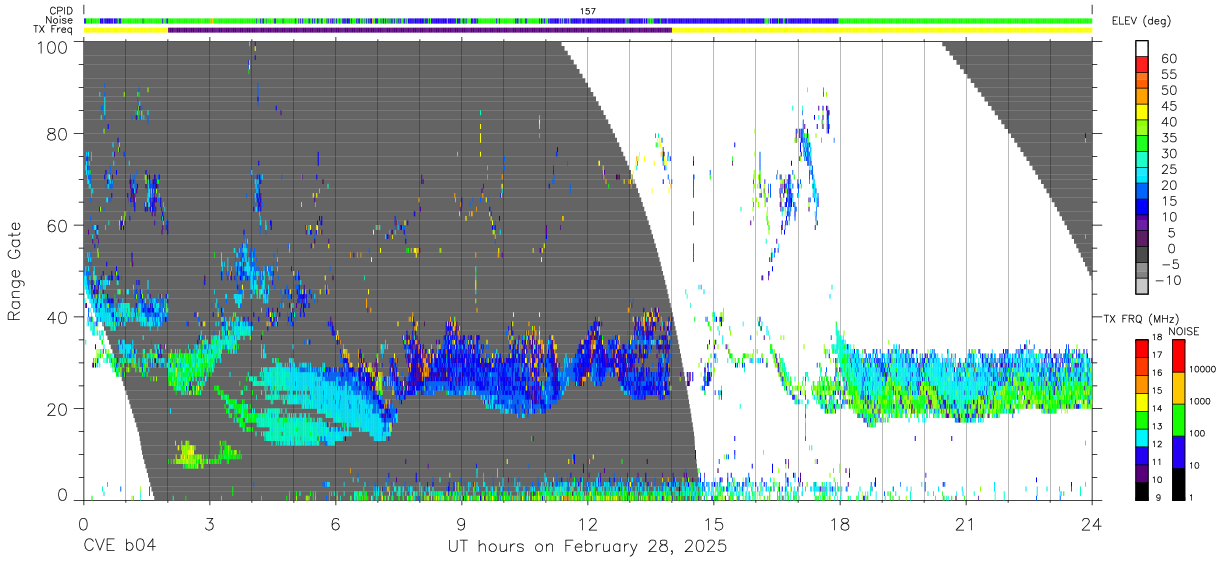
Task: Click the '13' label on TX FRQ colorbar
Action: 1157,426
